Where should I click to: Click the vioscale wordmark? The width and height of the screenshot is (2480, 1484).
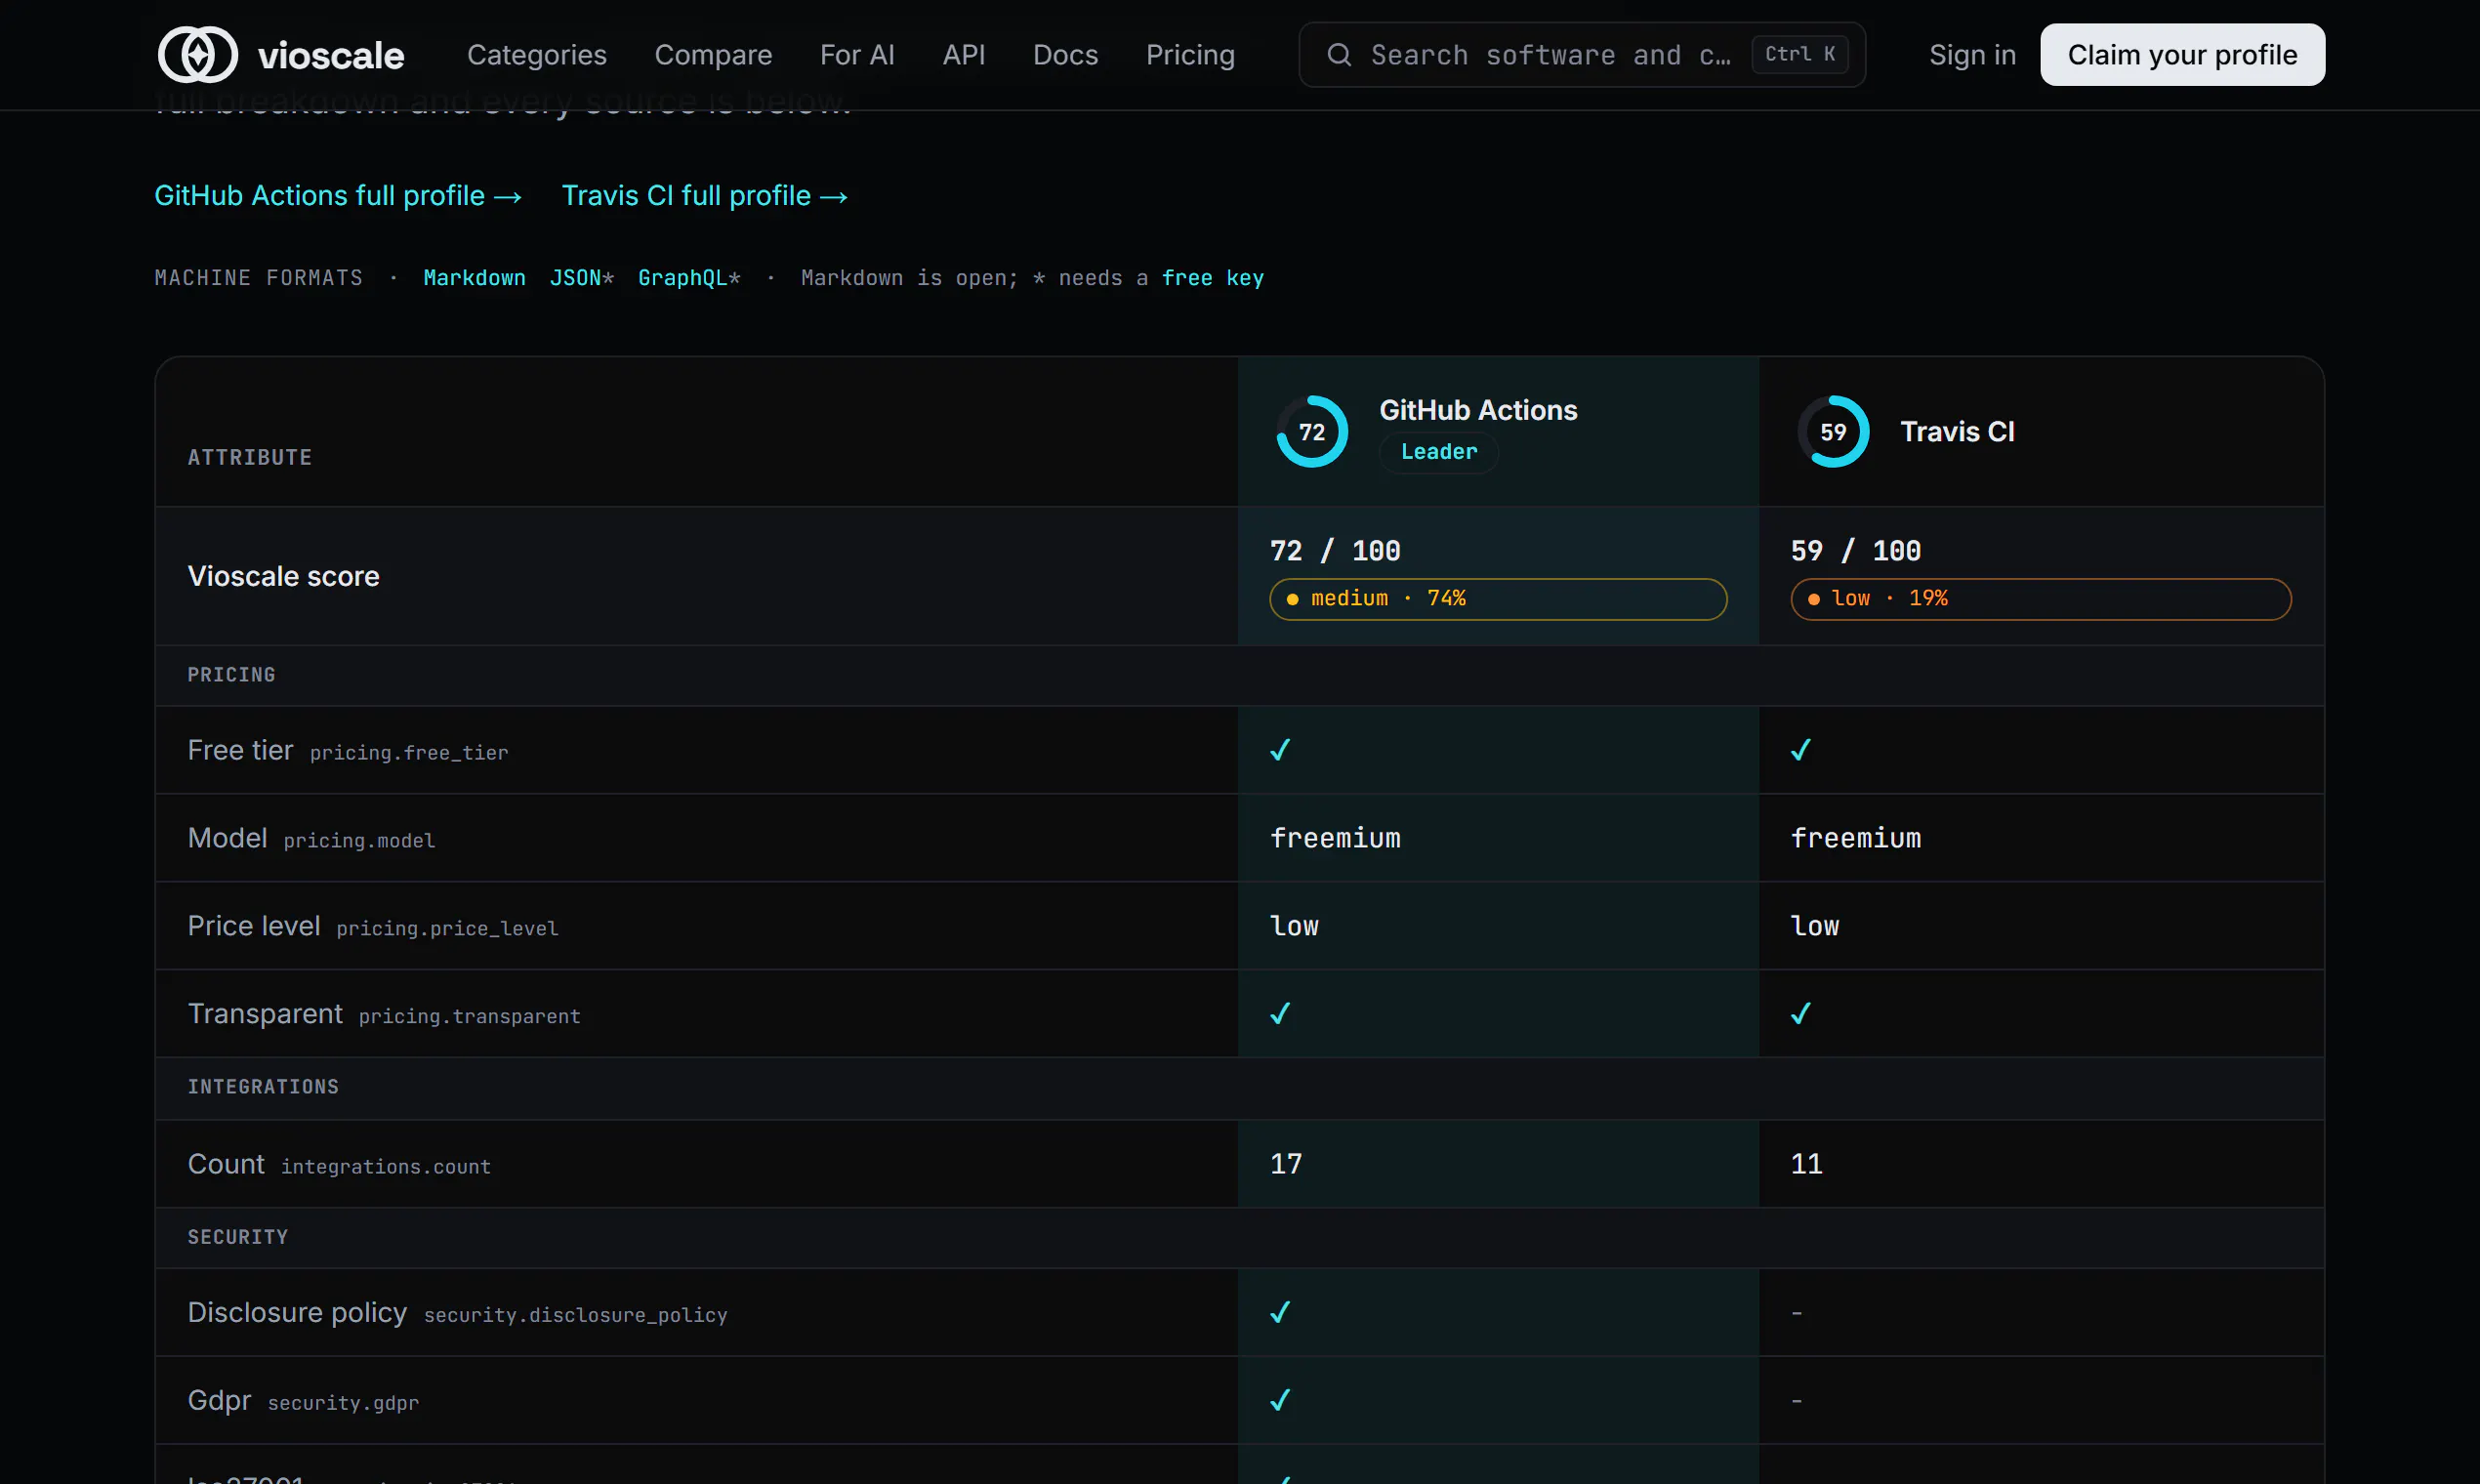[x=331, y=55]
